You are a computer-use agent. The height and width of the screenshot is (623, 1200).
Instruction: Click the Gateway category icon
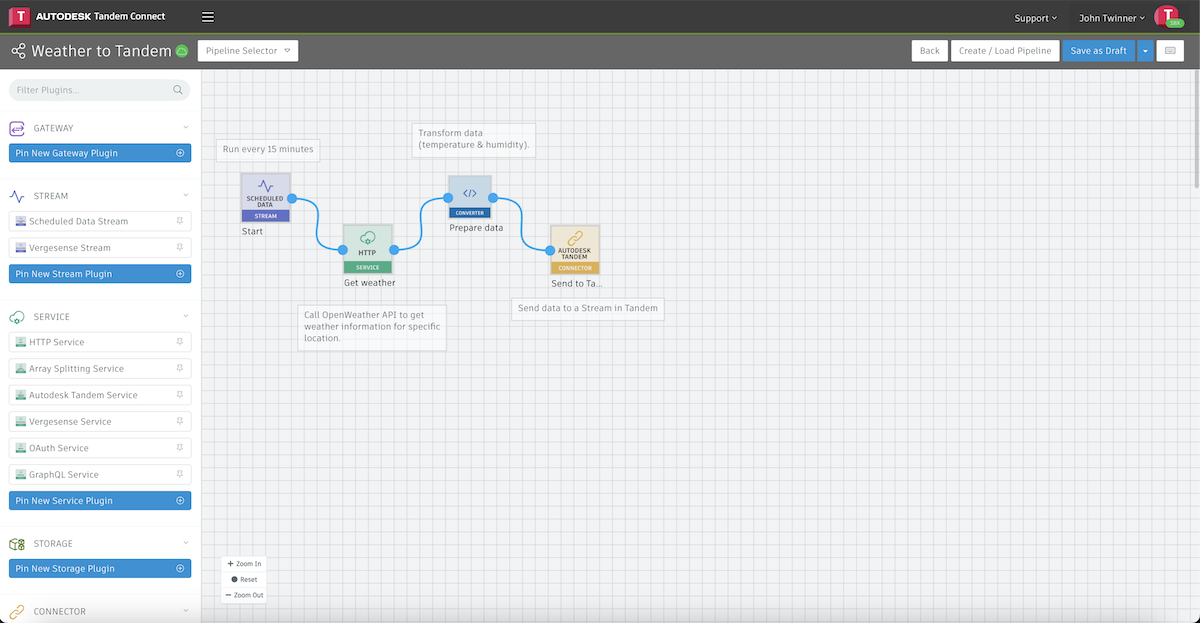(x=17, y=128)
